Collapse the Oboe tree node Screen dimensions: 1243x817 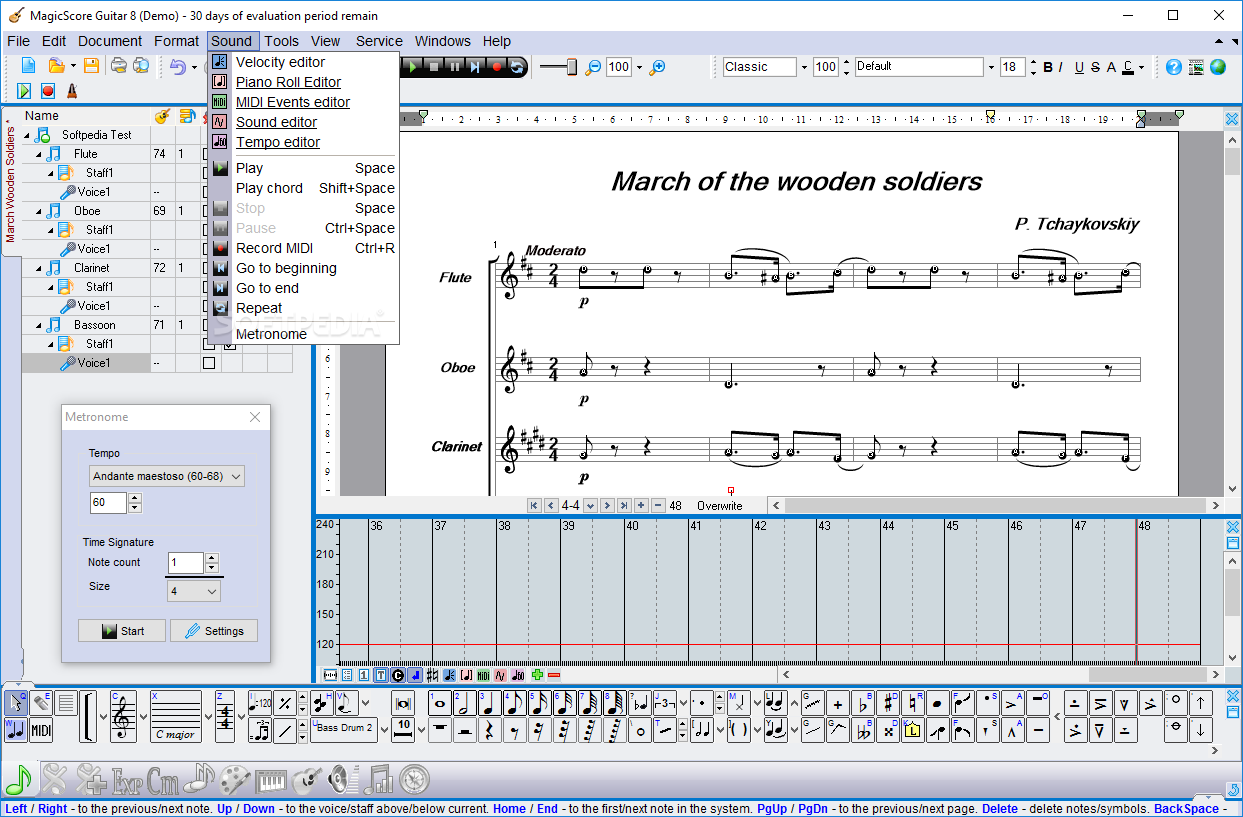(x=40, y=211)
